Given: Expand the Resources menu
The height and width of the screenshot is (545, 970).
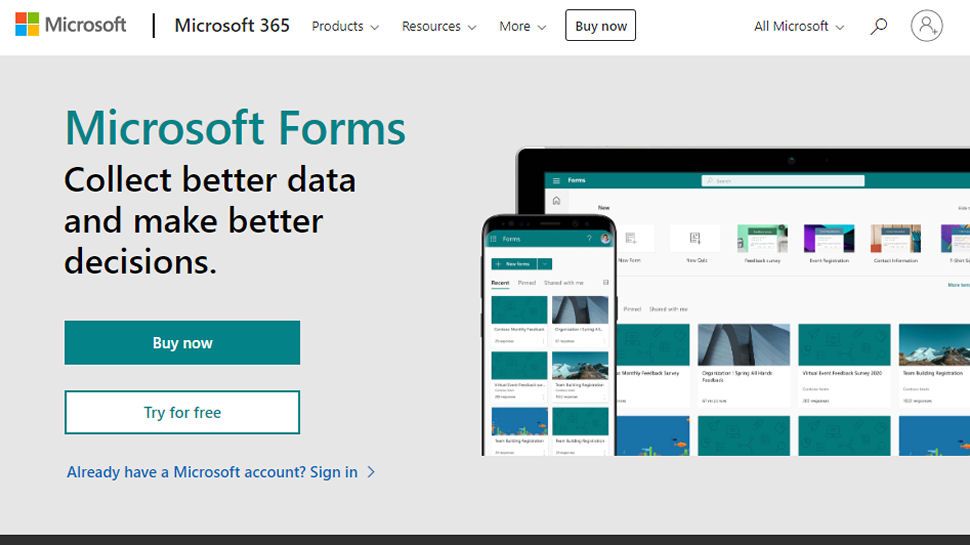Looking at the screenshot, I should (x=439, y=27).
